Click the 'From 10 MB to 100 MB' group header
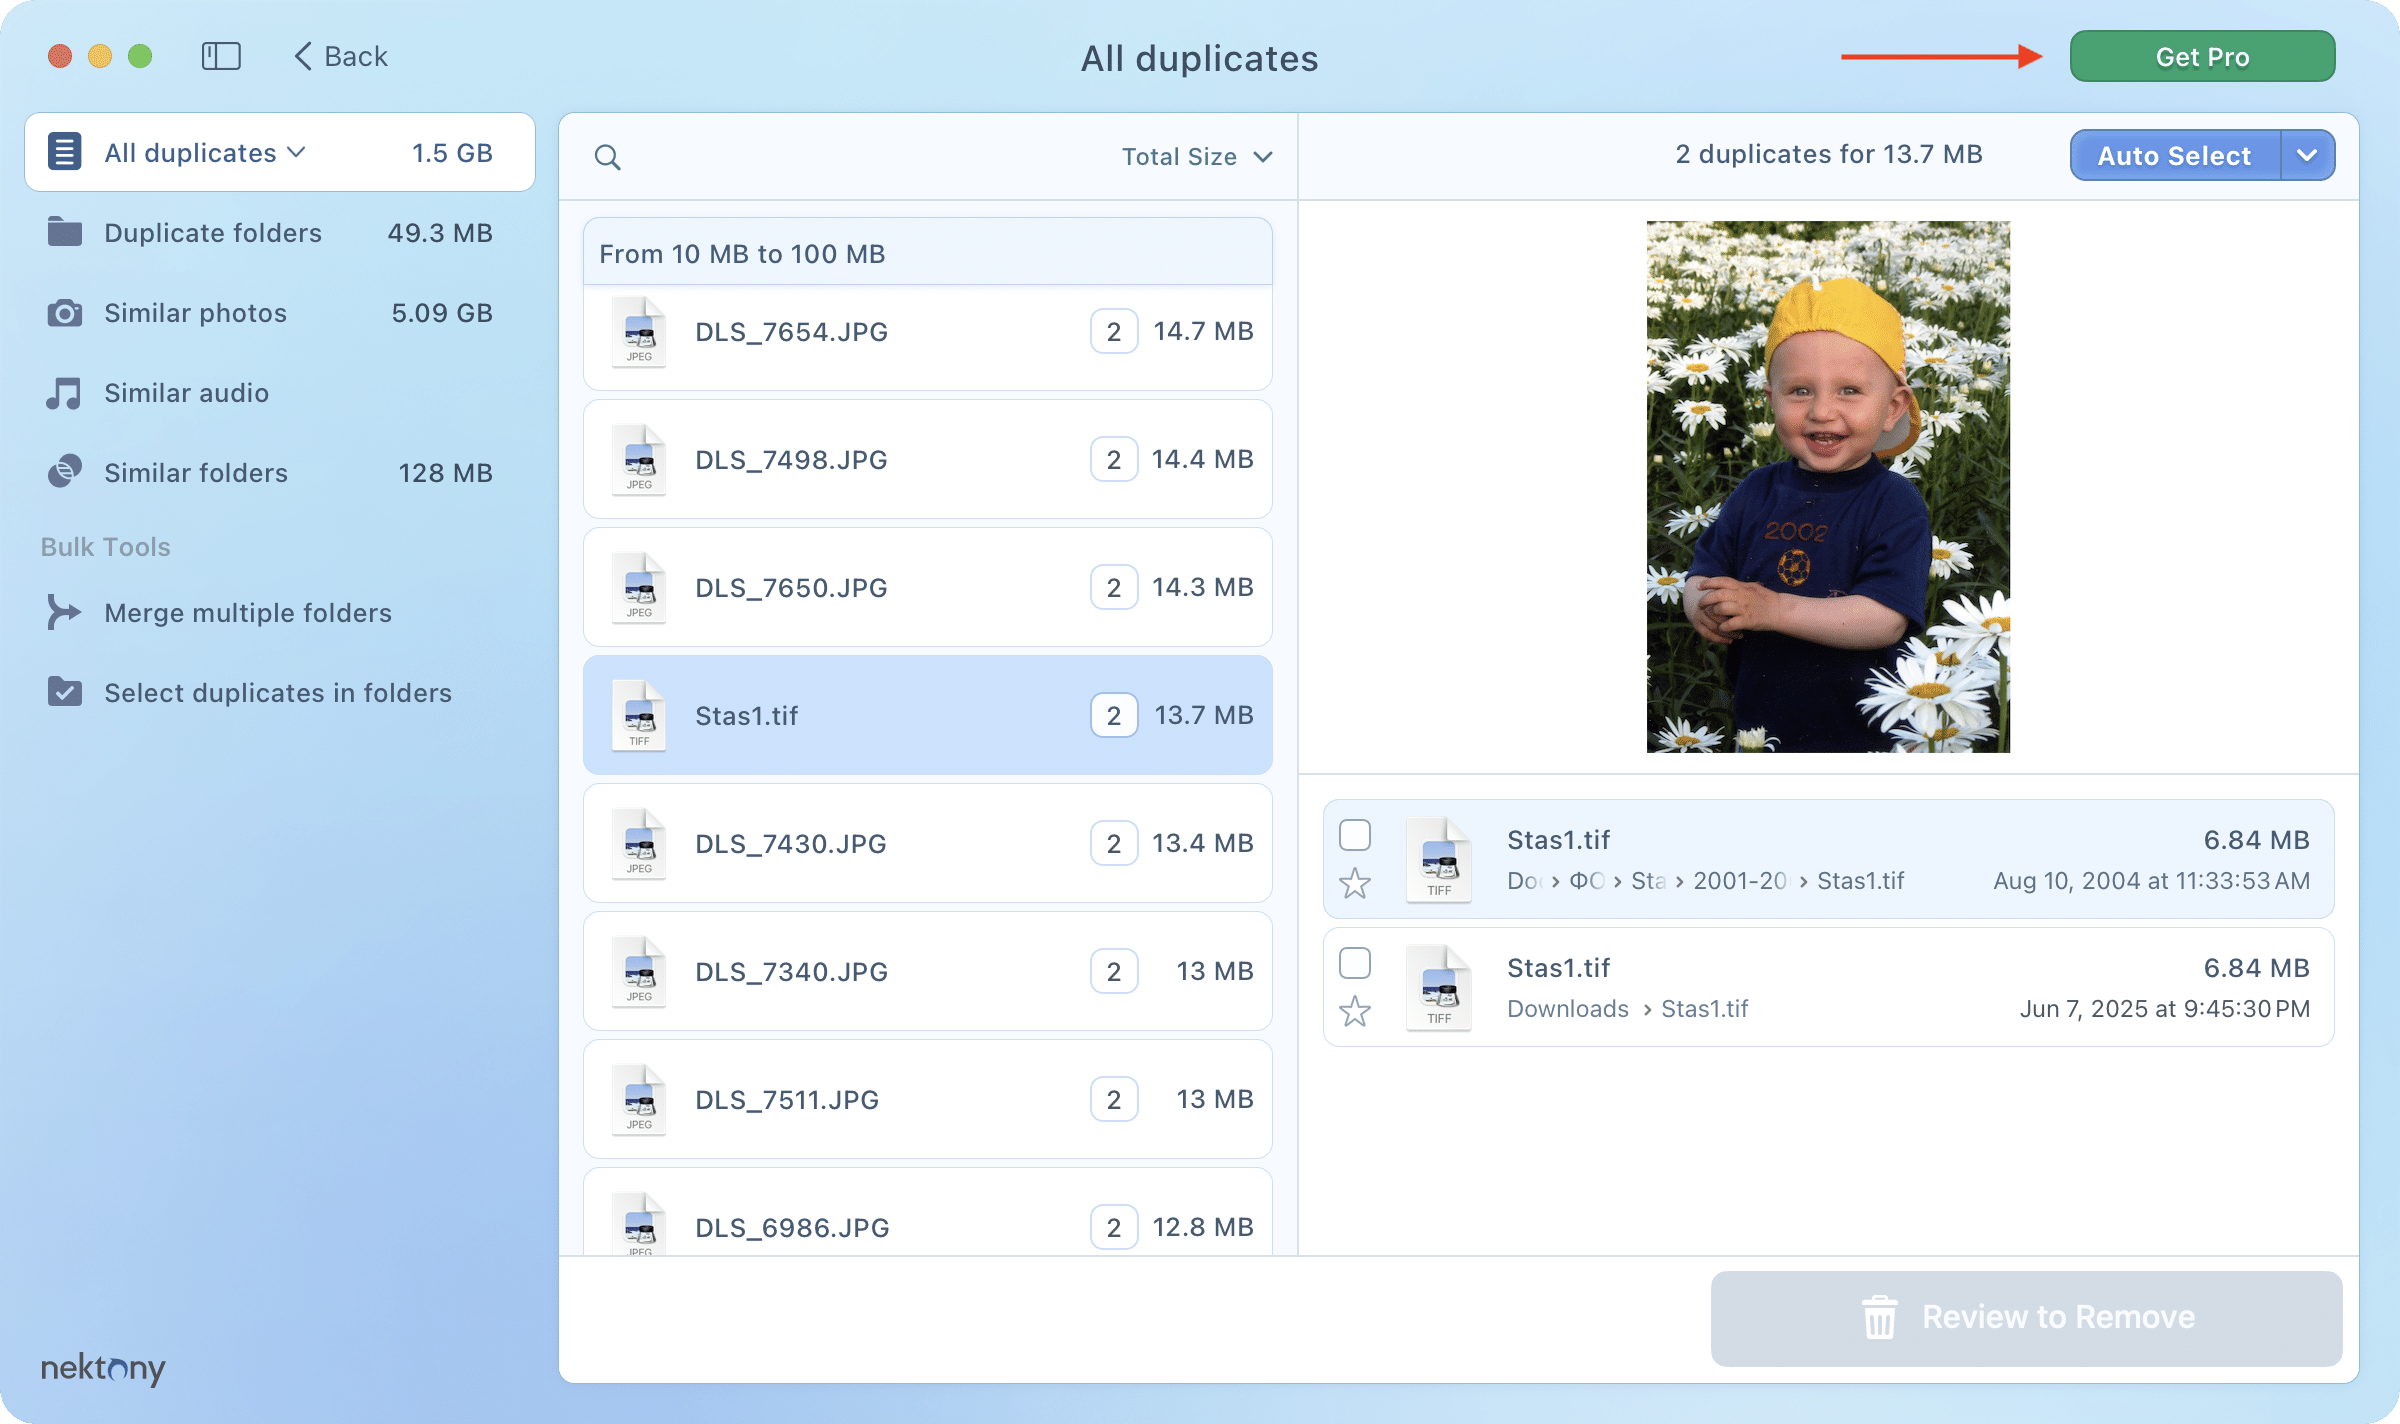 (x=927, y=253)
